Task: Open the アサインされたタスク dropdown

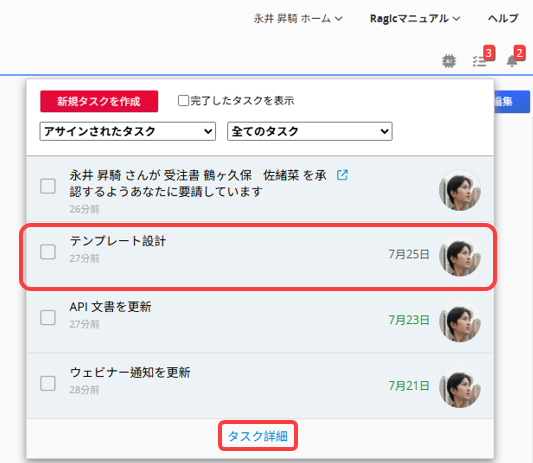Action: point(128,131)
